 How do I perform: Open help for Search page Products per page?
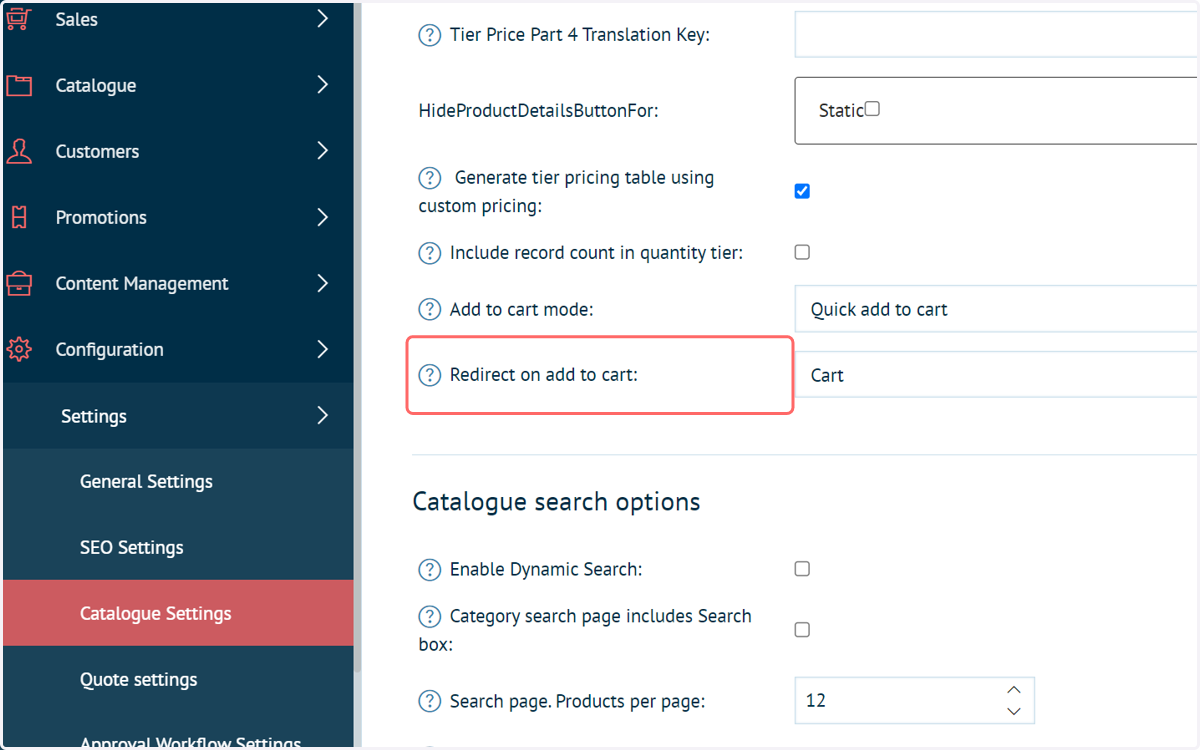[429, 701]
